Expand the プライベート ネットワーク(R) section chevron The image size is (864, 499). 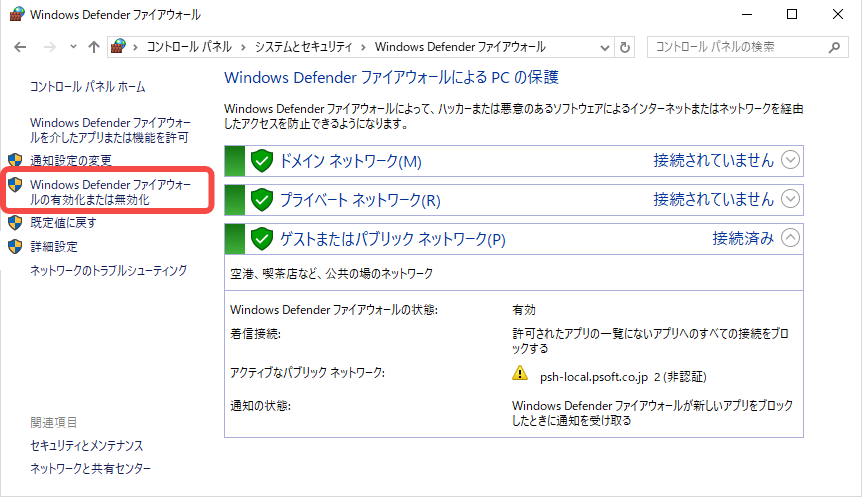790,199
